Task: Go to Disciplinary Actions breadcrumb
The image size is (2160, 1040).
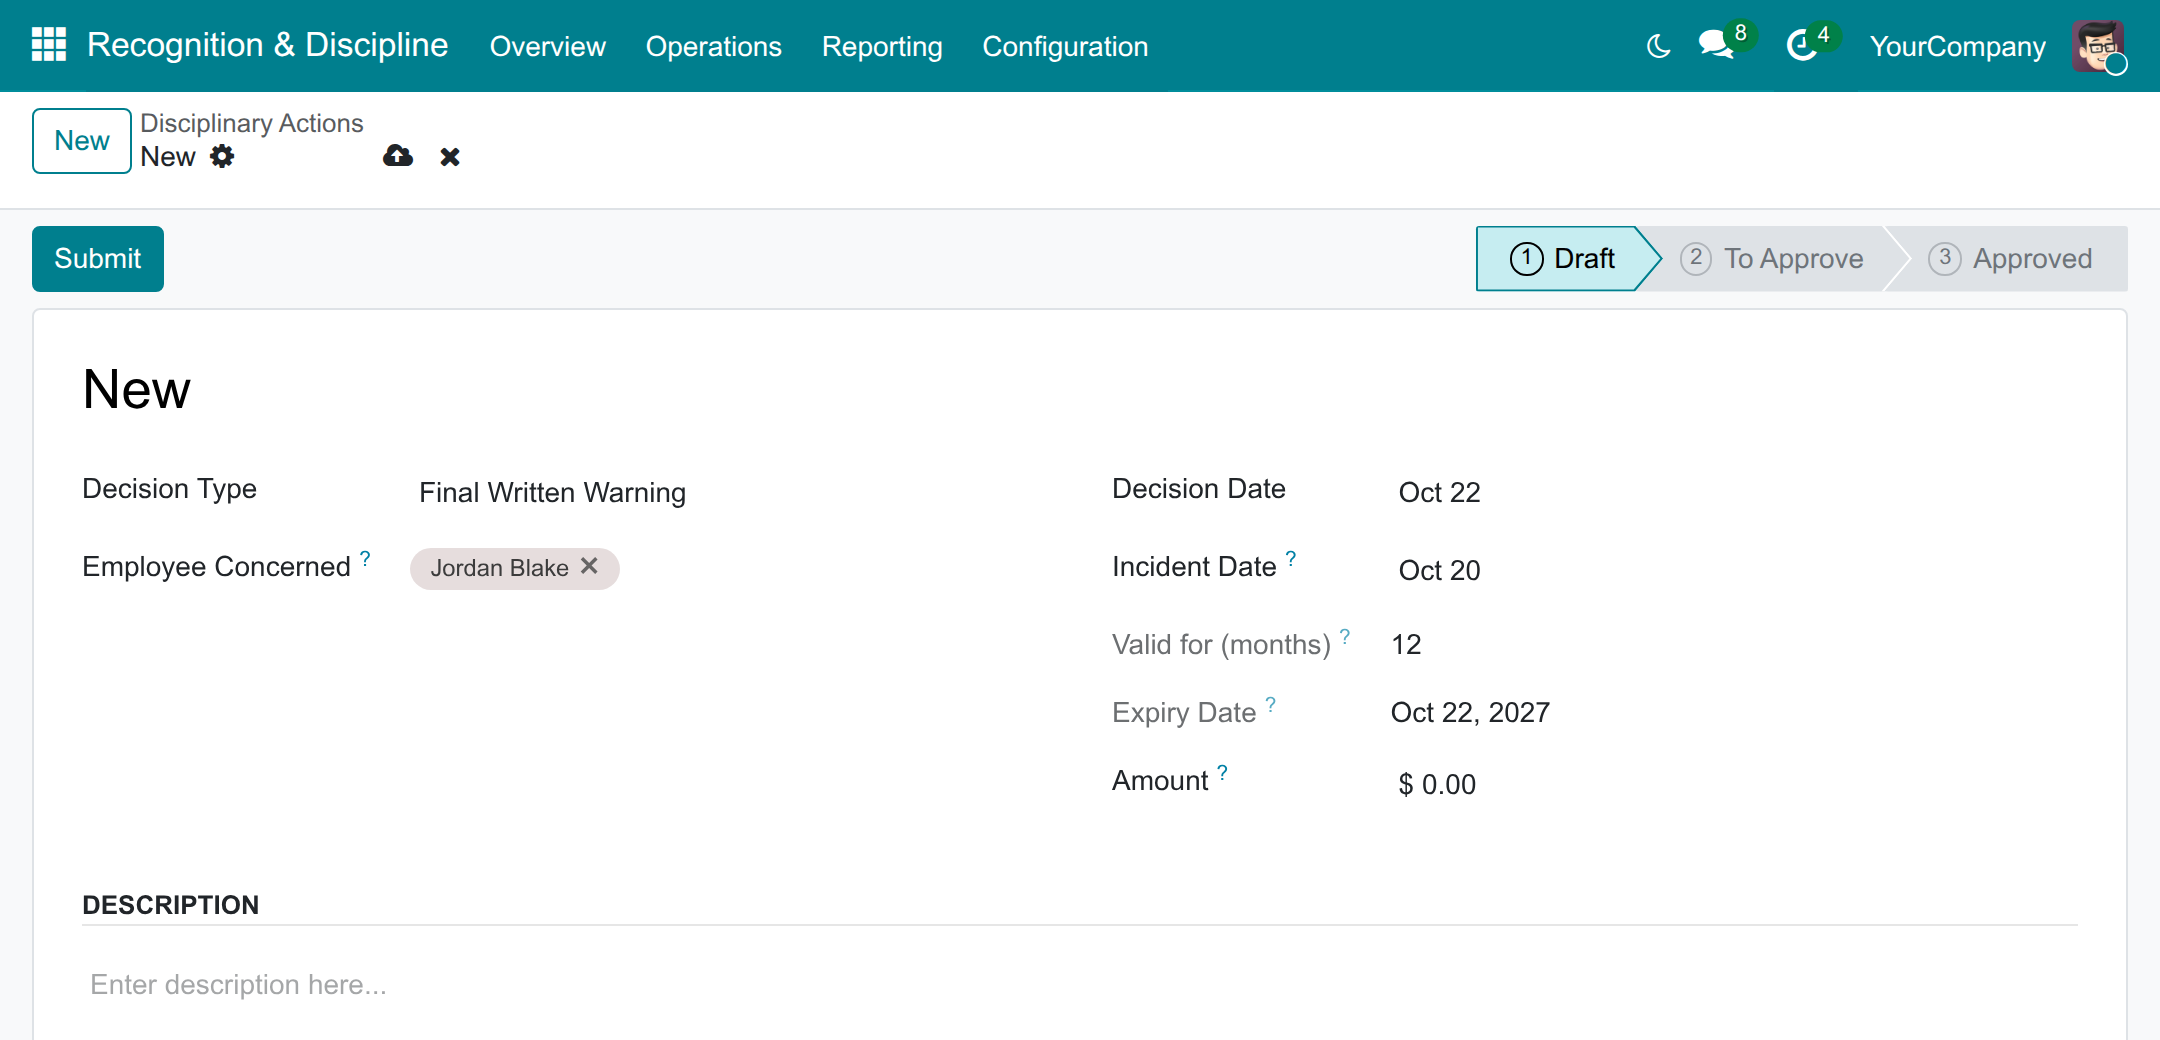Action: [x=252, y=123]
